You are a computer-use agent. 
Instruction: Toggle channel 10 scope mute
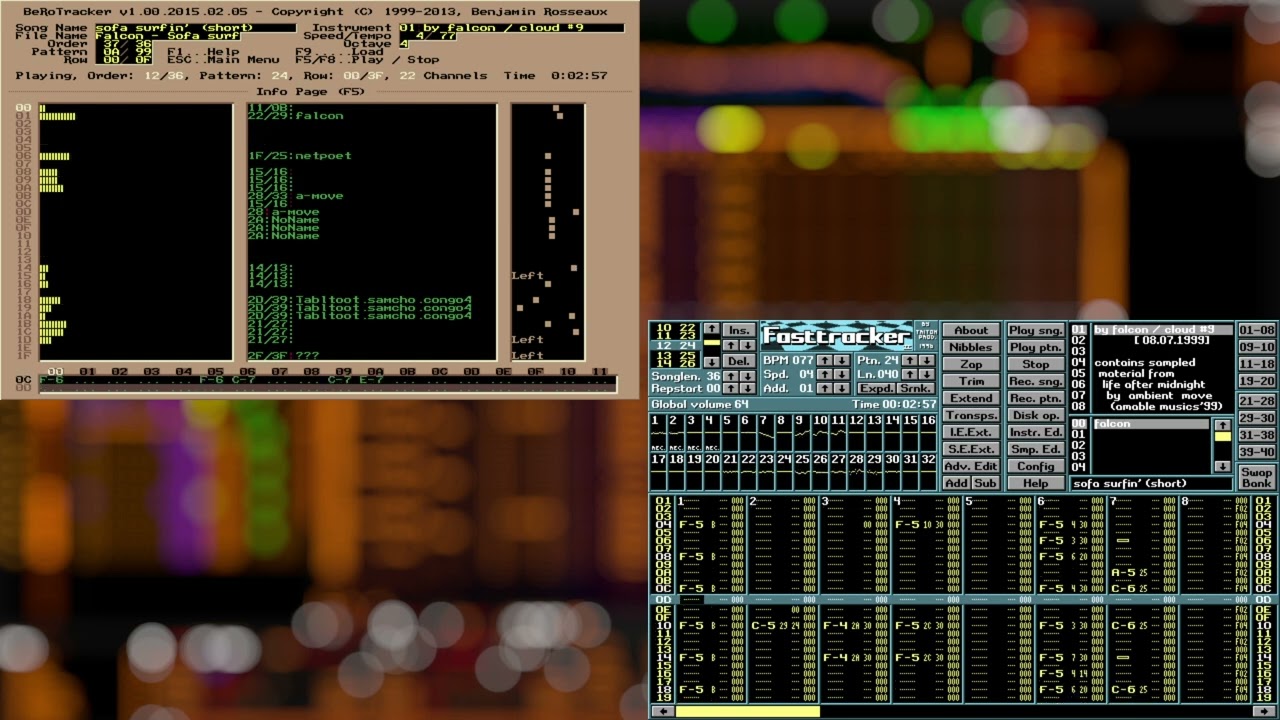820,433
